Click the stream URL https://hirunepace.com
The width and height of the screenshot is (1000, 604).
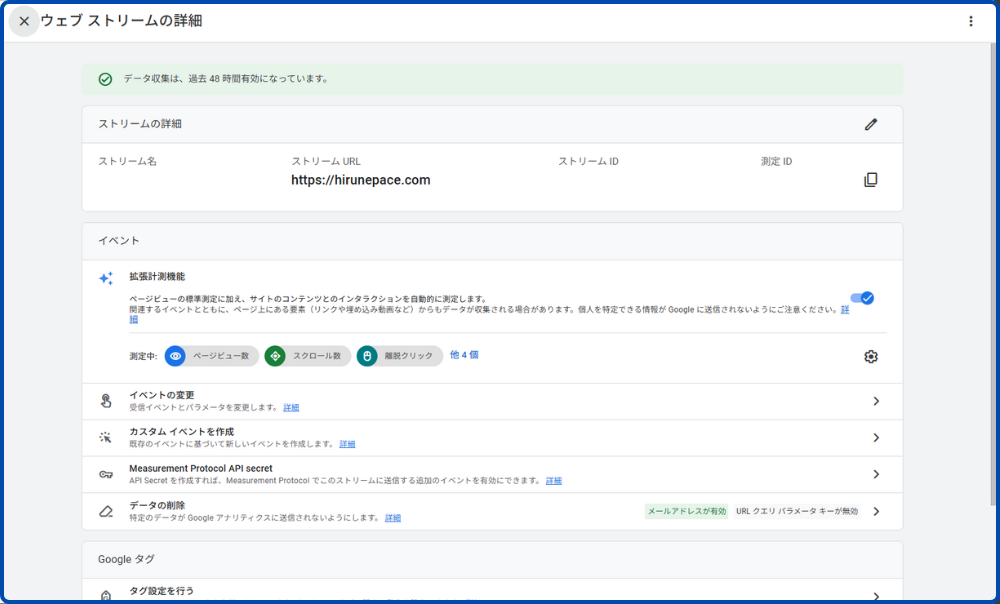tap(360, 180)
